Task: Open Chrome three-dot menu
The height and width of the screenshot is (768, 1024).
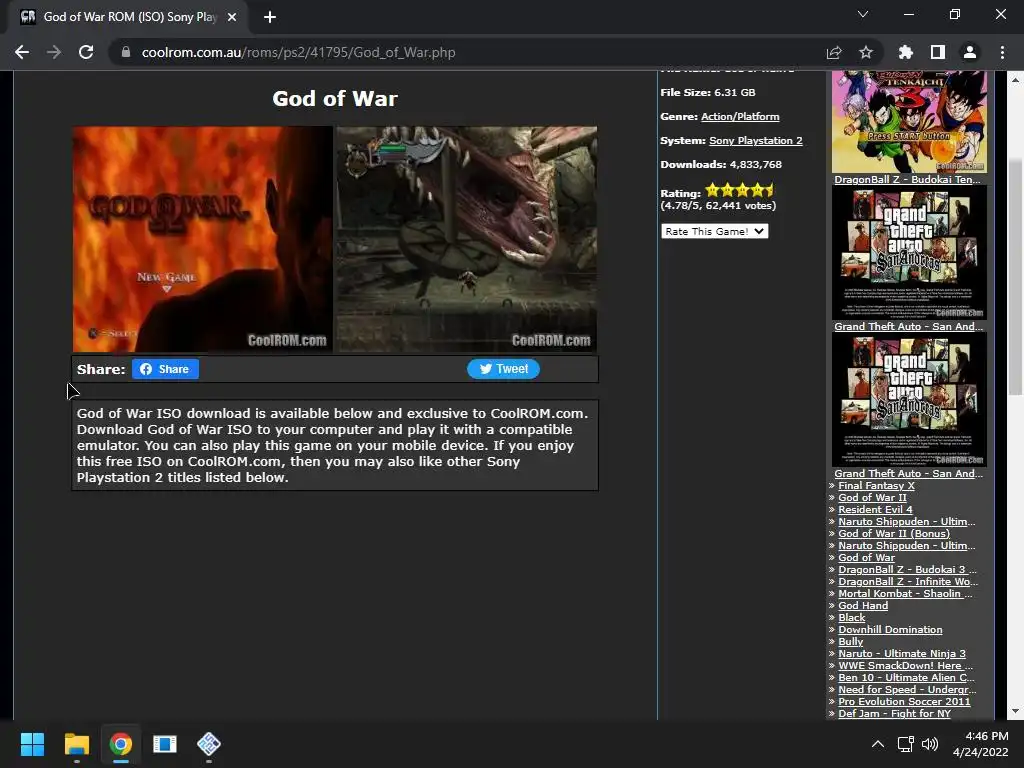Action: [x=1002, y=52]
